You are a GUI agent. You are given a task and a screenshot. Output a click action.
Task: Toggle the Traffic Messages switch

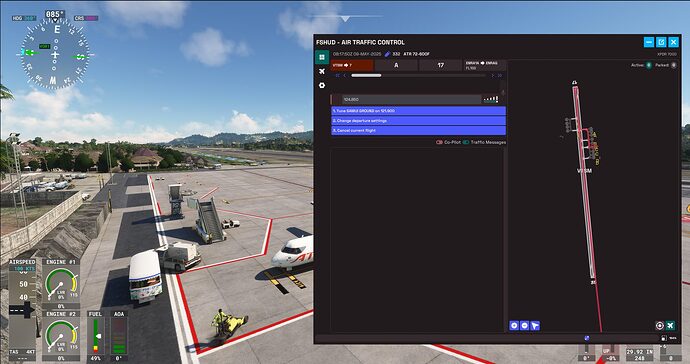pyautogui.click(x=466, y=142)
